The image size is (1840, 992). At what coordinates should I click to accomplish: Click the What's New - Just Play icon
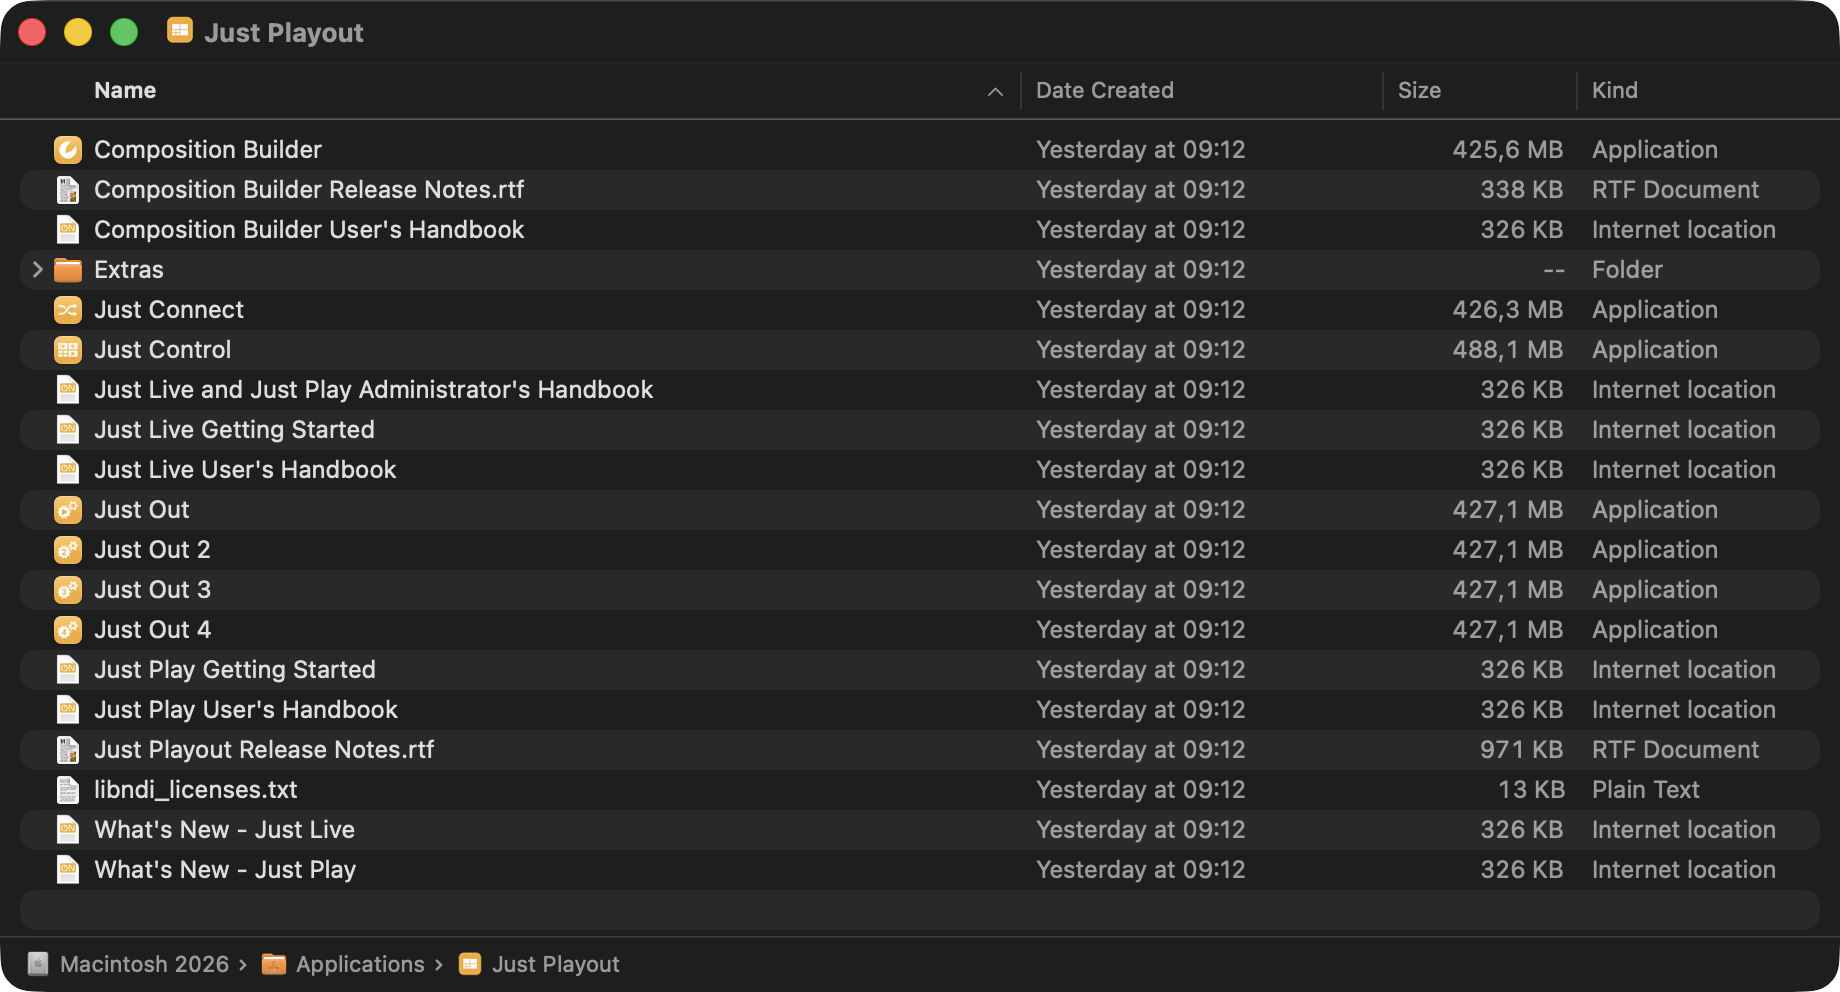(67, 870)
